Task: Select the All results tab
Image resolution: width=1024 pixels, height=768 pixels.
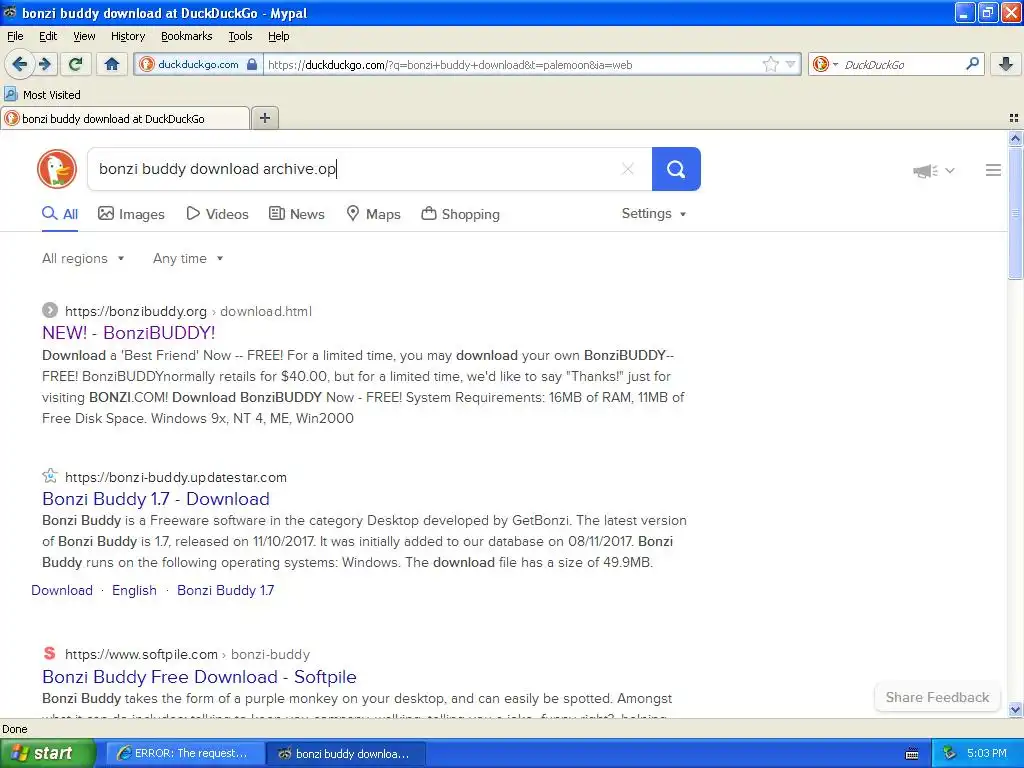Action: point(60,214)
